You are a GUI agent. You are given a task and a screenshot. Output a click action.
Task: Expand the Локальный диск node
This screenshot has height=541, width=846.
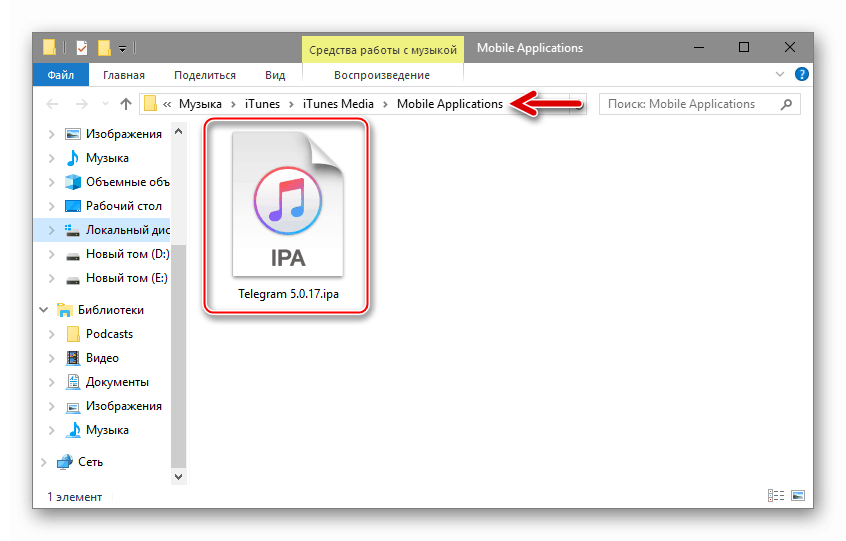pos(51,230)
